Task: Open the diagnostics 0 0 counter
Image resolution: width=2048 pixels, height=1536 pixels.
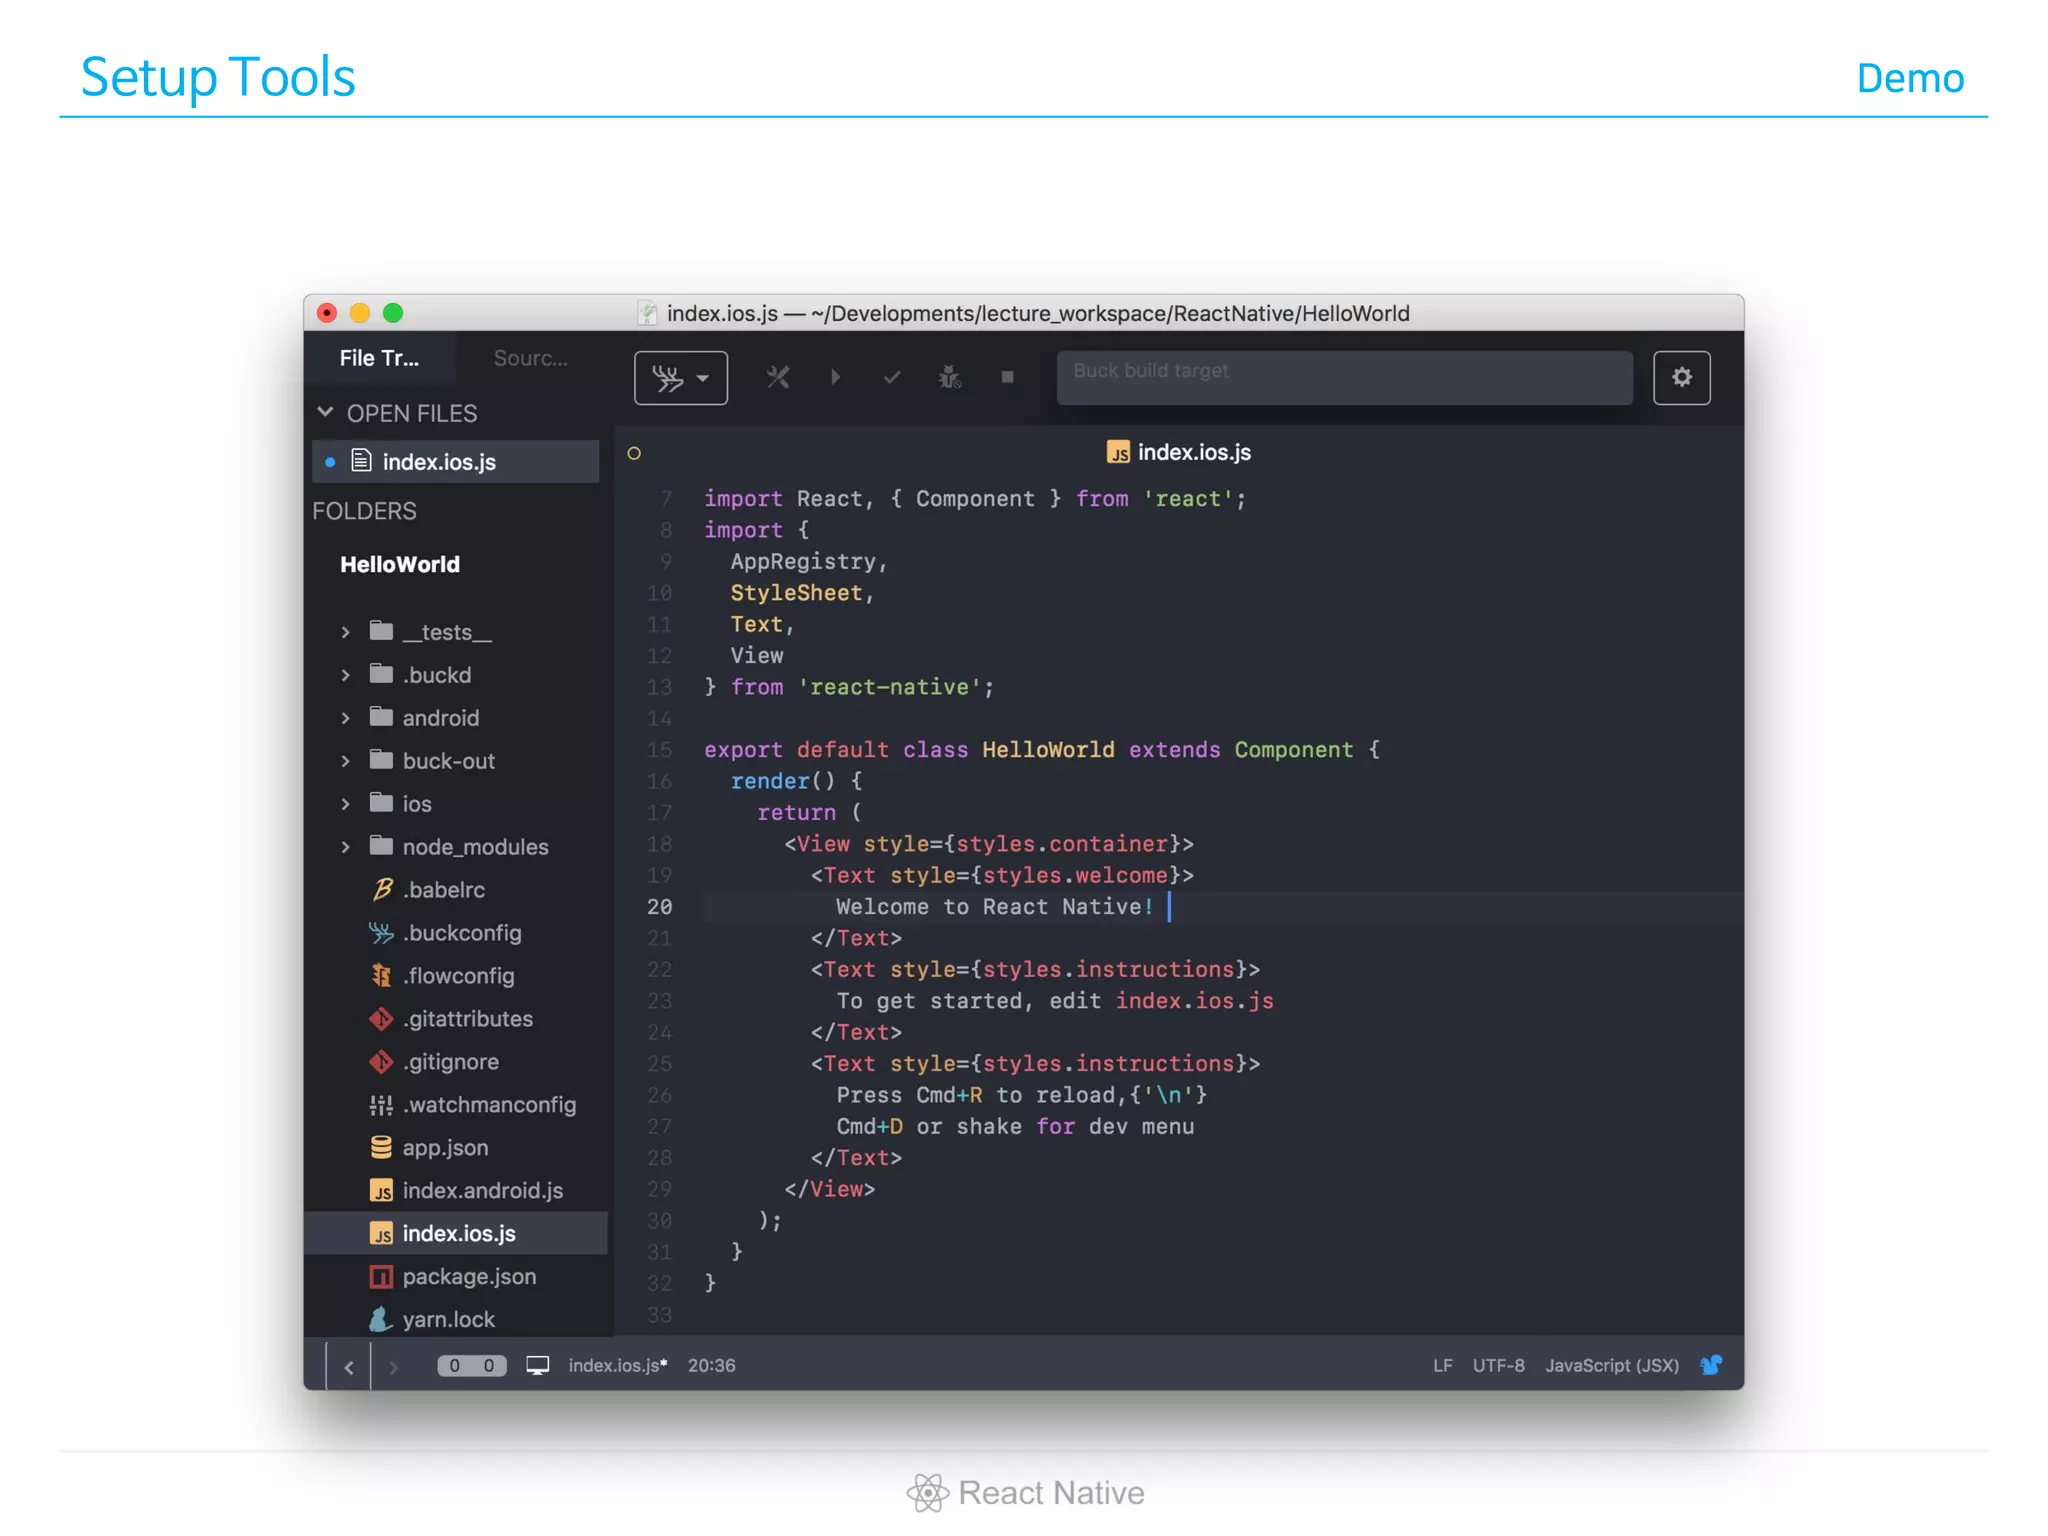Action: 471,1365
